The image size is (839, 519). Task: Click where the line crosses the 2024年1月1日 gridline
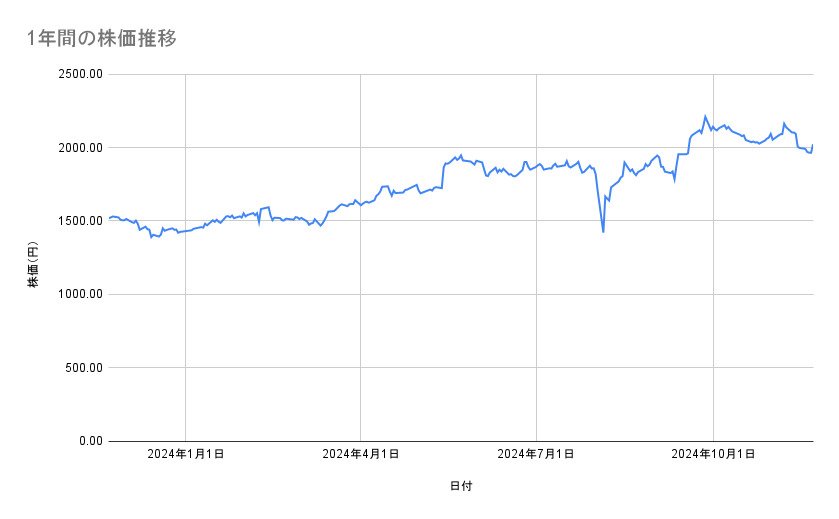click(x=185, y=231)
